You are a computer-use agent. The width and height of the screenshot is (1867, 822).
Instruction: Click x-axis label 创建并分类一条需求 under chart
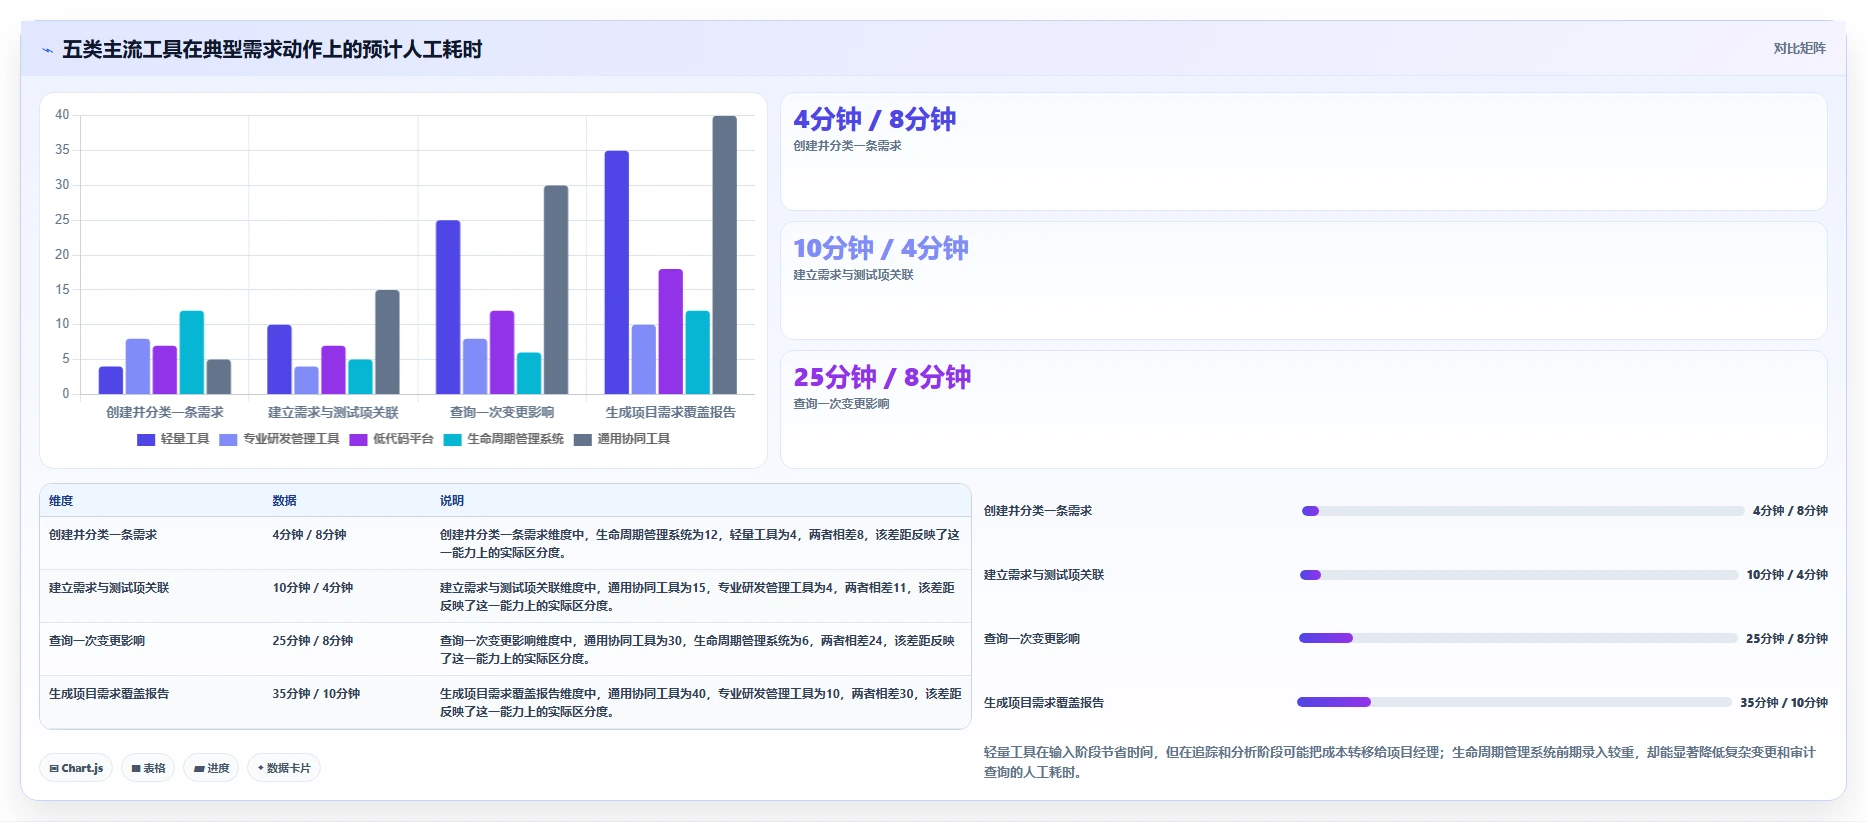coord(165,412)
